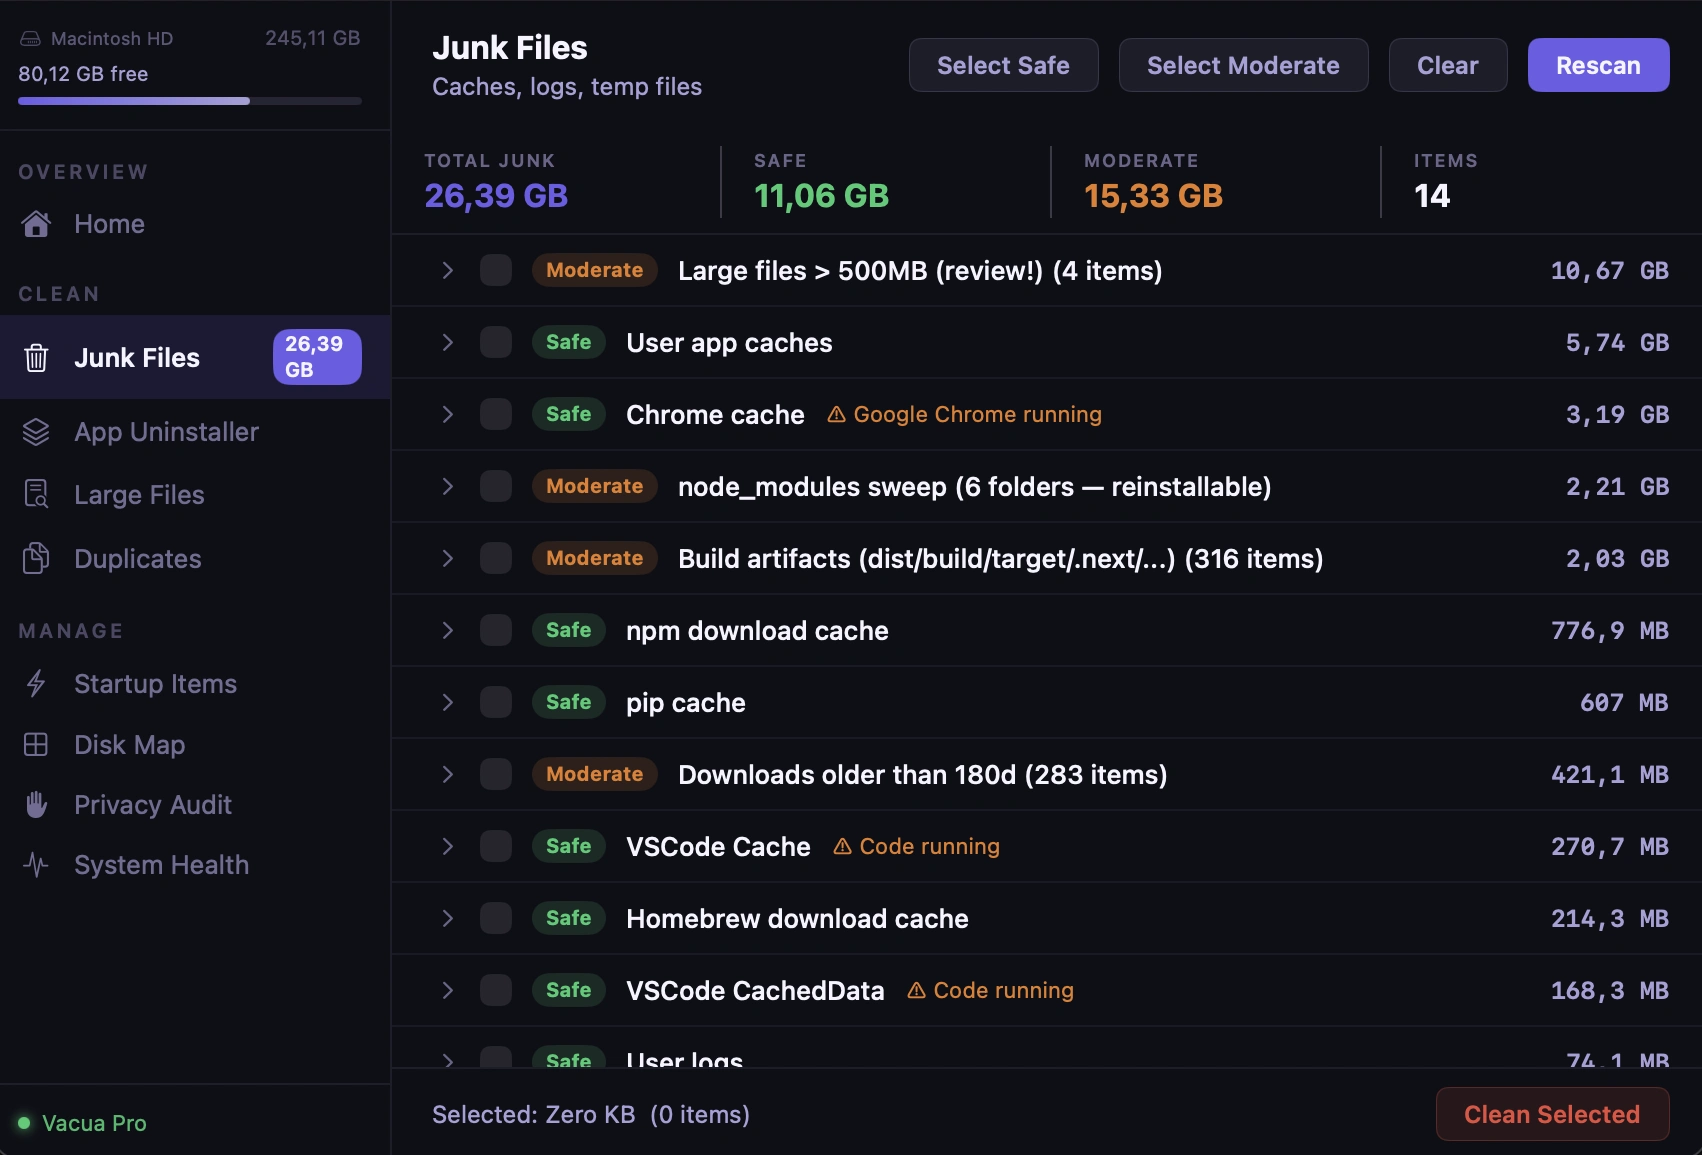Go to Large Files section
Image resolution: width=1702 pixels, height=1155 pixels.
click(x=195, y=495)
